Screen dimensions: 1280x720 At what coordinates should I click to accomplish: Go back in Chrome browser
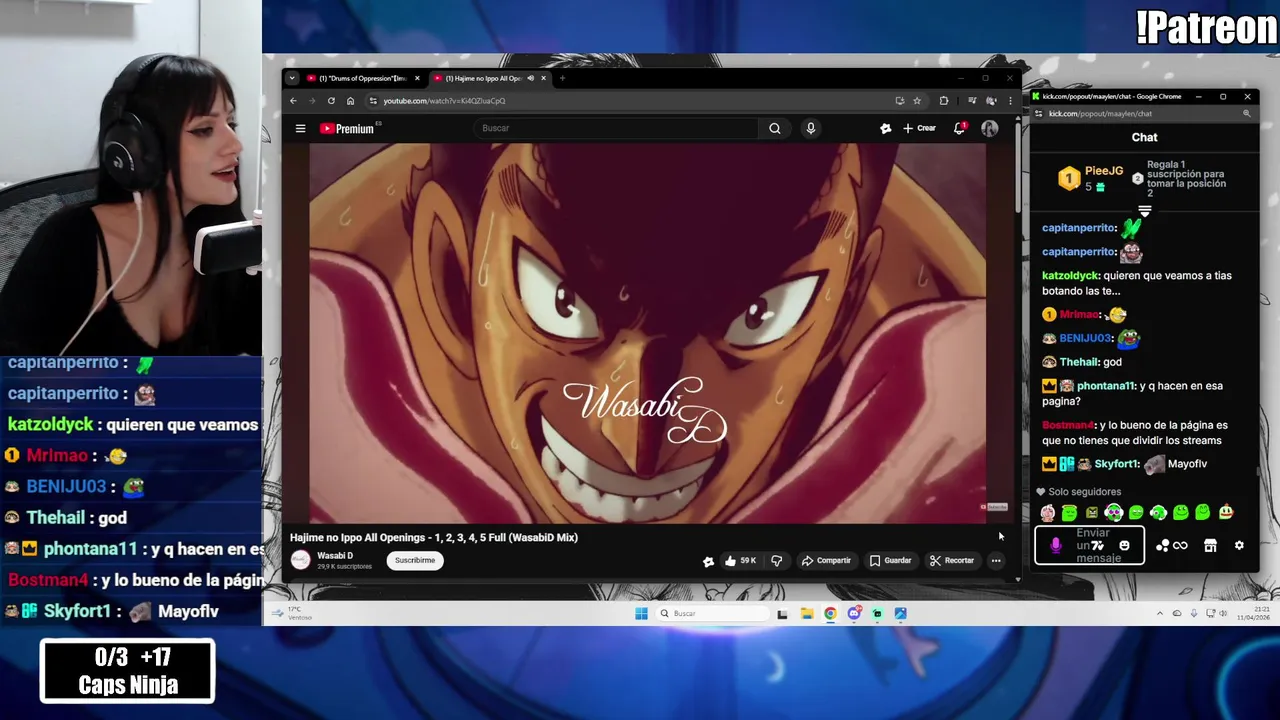tap(293, 100)
